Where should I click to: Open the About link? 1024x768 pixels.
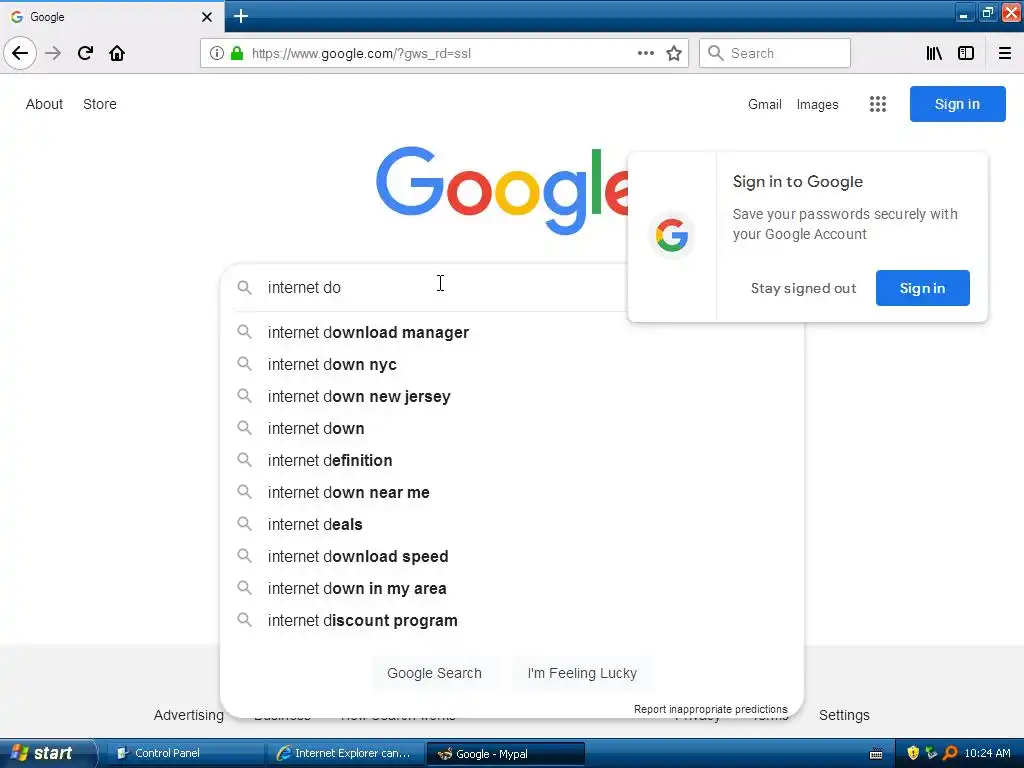(x=44, y=104)
